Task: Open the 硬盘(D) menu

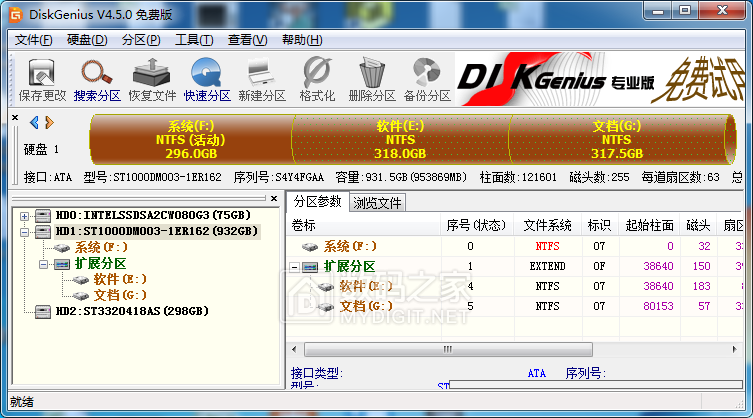Action: (x=87, y=40)
